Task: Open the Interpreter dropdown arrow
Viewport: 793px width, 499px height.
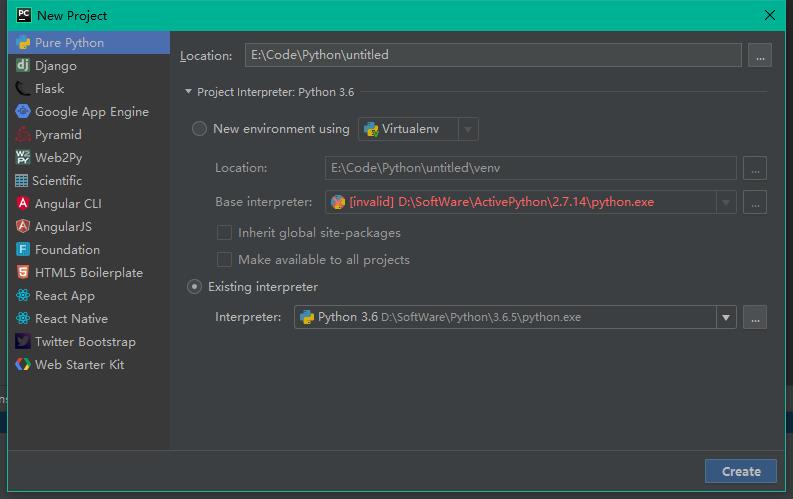Action: point(726,317)
